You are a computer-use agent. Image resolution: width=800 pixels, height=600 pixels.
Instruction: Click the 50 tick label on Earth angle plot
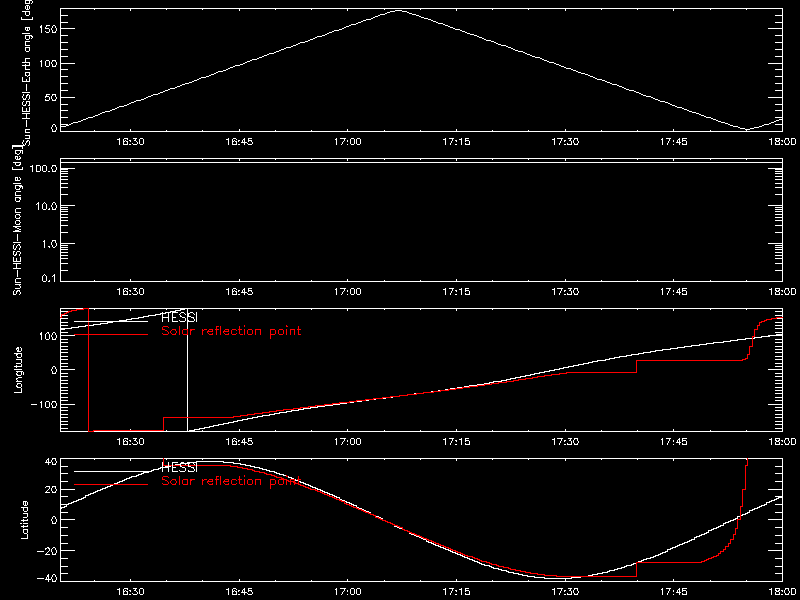tap(49, 97)
